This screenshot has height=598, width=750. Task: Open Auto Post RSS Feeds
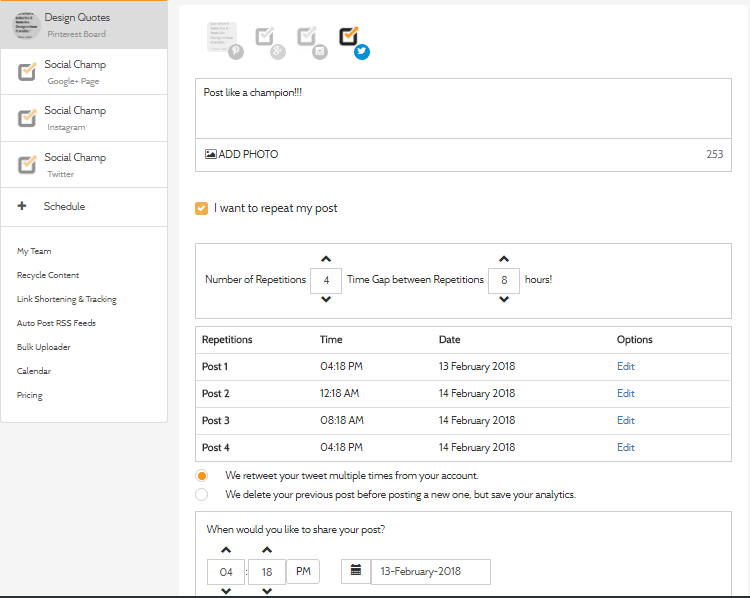pos(56,323)
